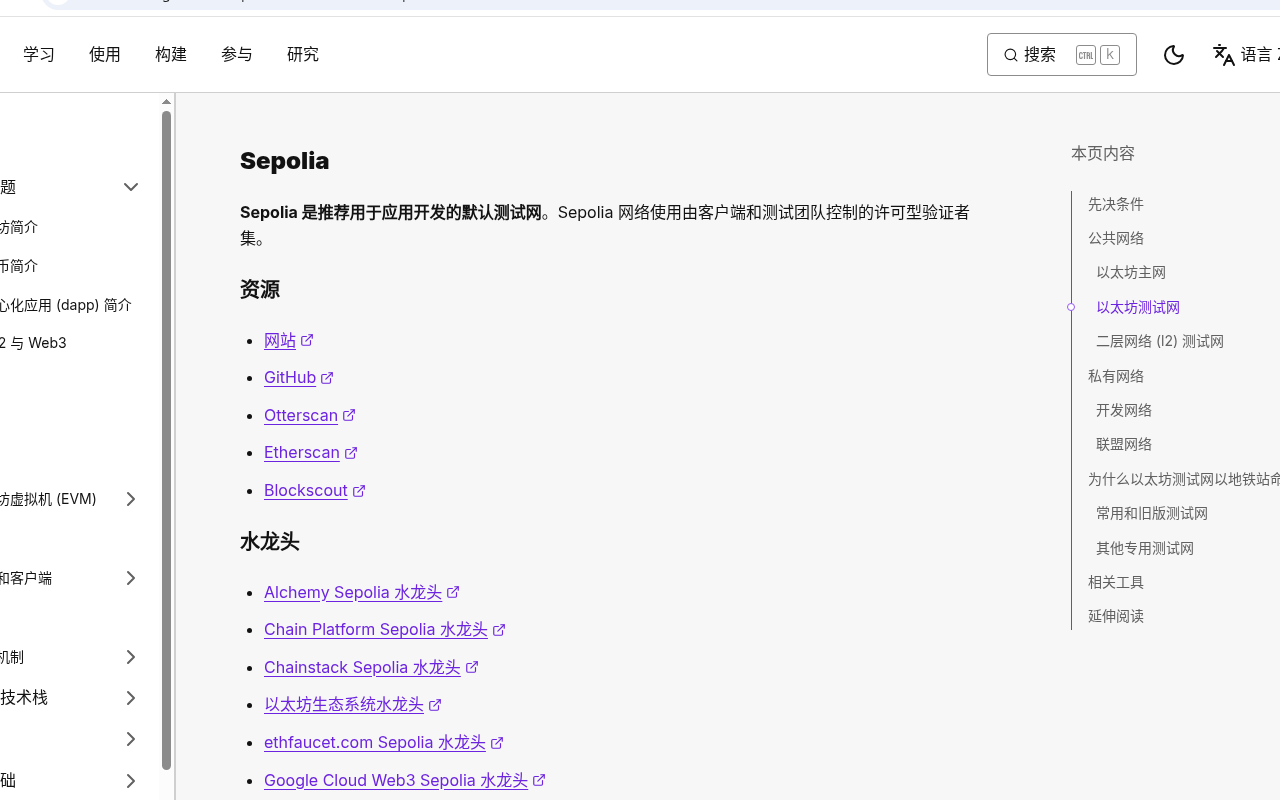Jump to 联盟网络 in page contents
This screenshot has height=800, width=1280.
pyautogui.click(x=1124, y=444)
